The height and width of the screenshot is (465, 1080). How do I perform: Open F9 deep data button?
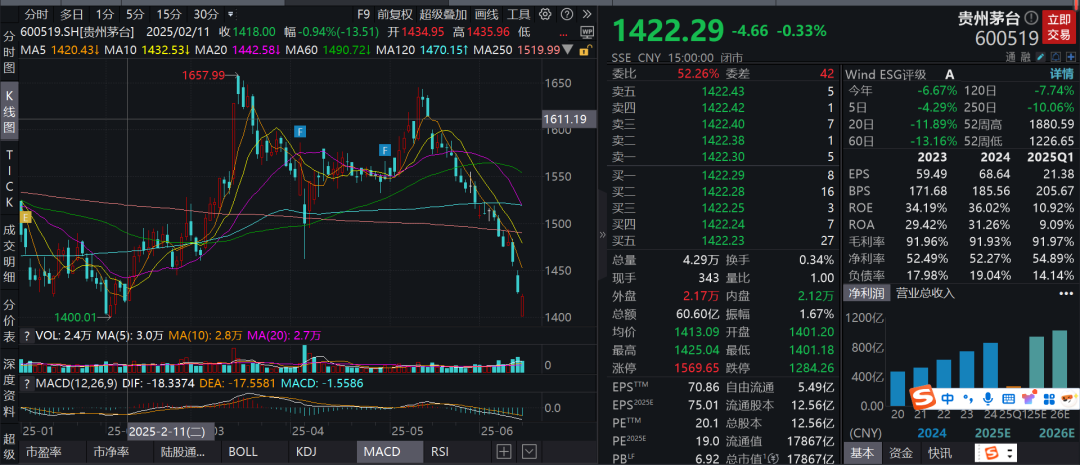point(364,14)
